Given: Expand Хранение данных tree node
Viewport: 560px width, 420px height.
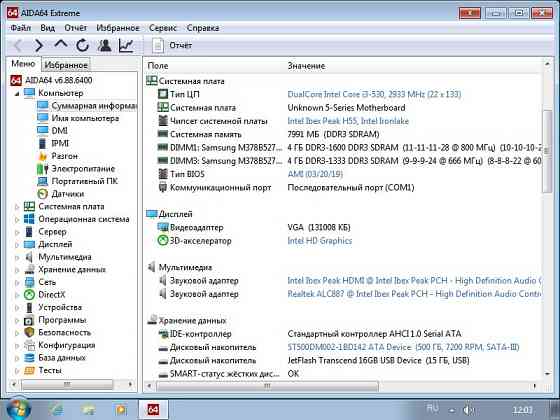Looking at the screenshot, I should (17, 270).
